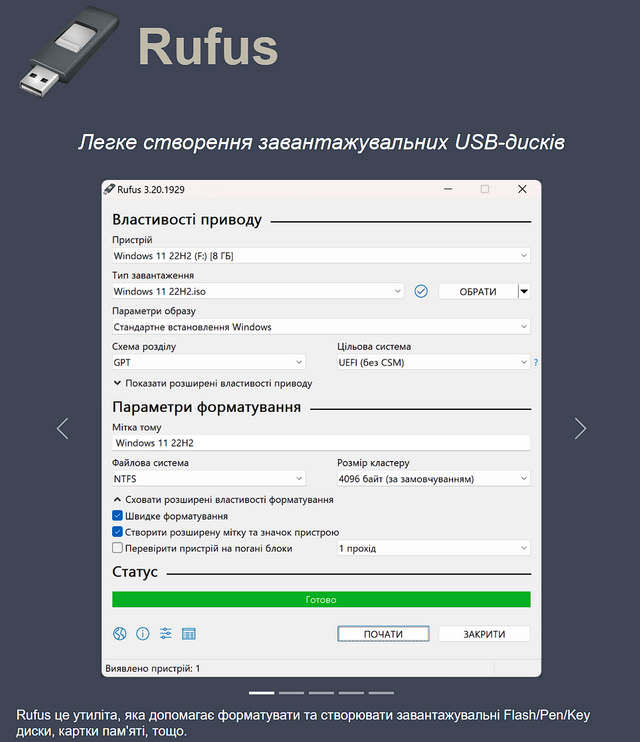Image resolution: width=640 pixels, height=742 pixels.
Task: Click tagline Легке створення завантажувальних USB-дисків
Action: click(x=321, y=142)
